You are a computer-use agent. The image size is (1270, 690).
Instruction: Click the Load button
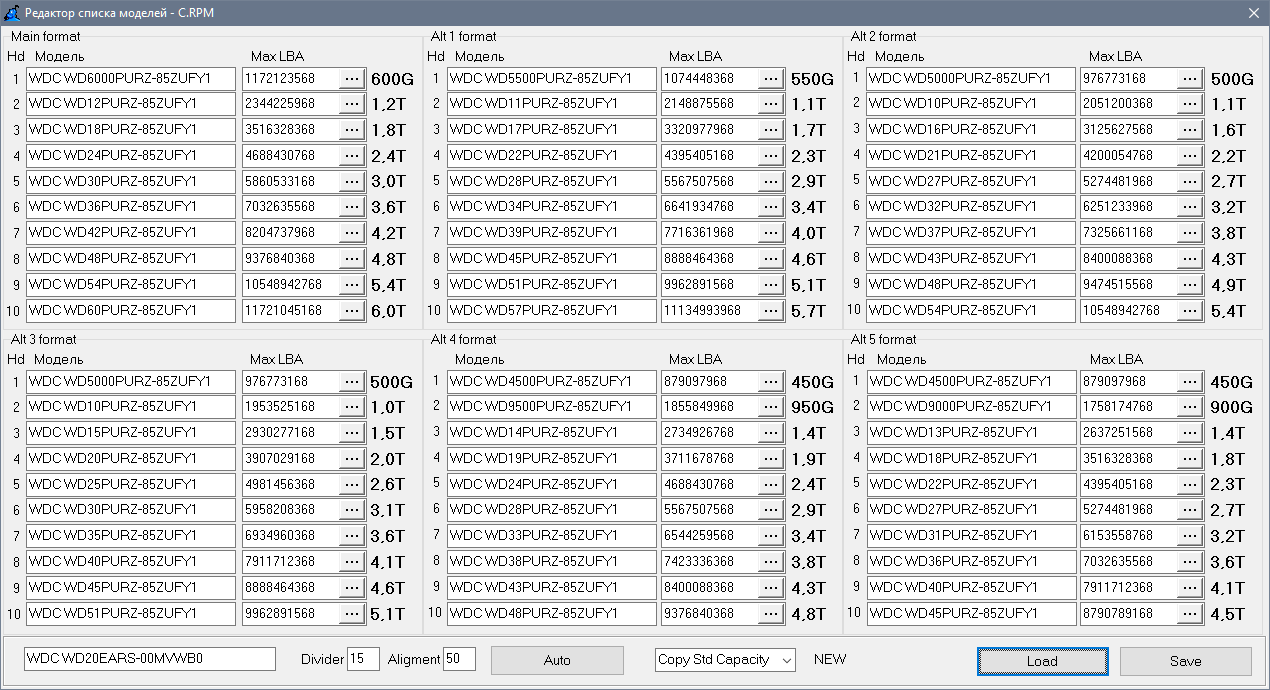(x=1042, y=661)
